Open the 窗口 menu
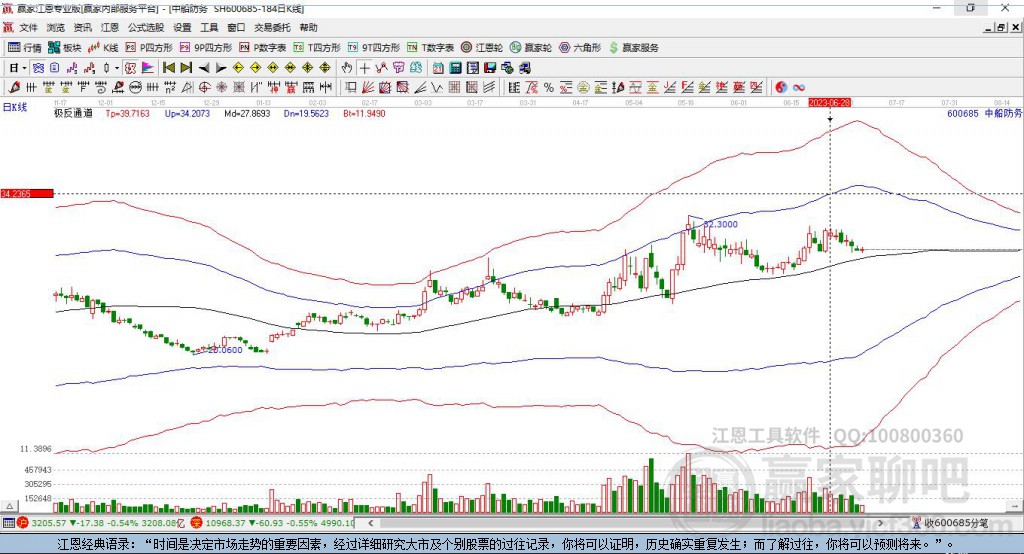Screen dimensions: 1024x554 point(236,27)
